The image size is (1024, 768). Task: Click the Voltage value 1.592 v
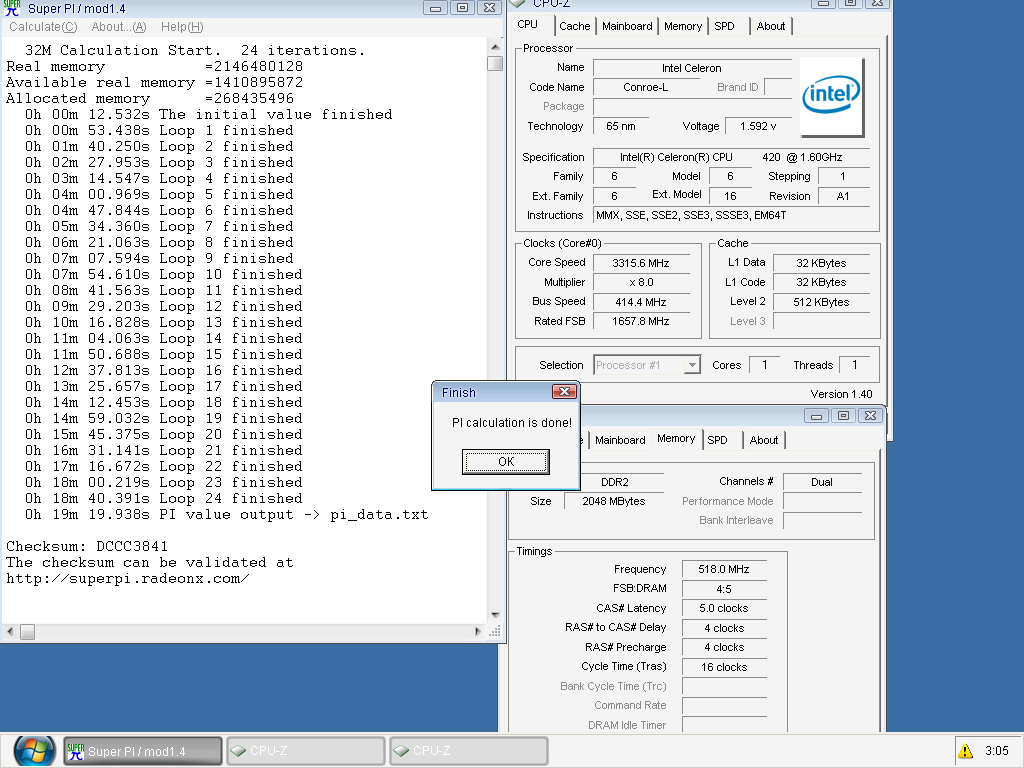click(x=758, y=126)
